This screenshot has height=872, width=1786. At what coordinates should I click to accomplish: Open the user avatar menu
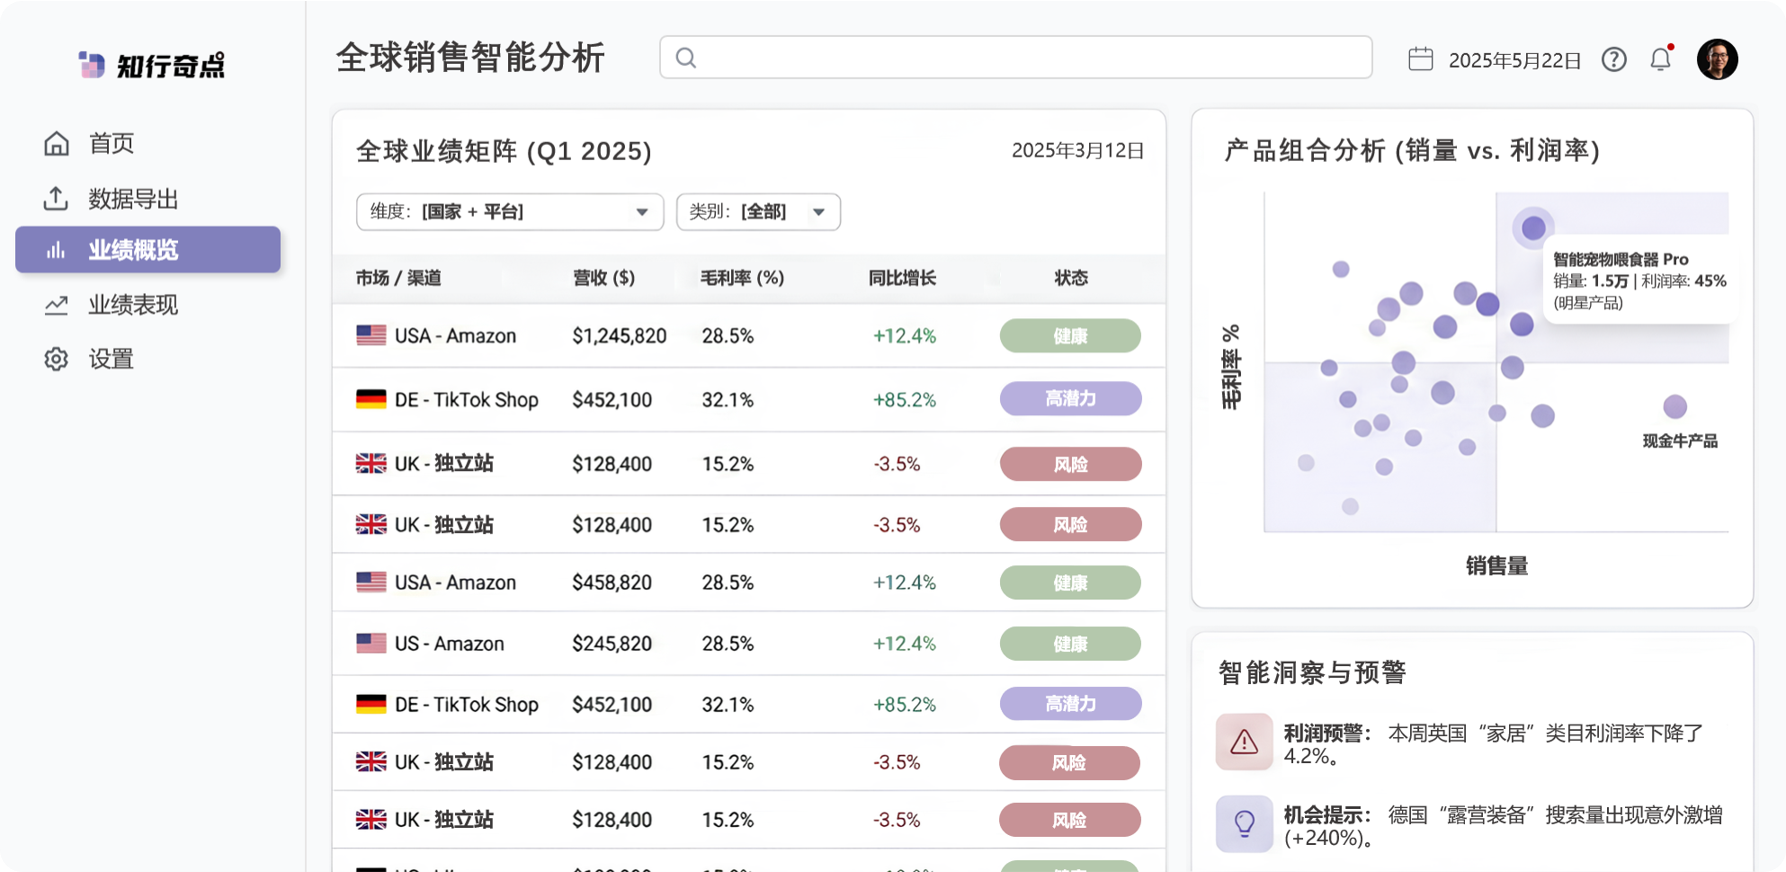(x=1717, y=59)
